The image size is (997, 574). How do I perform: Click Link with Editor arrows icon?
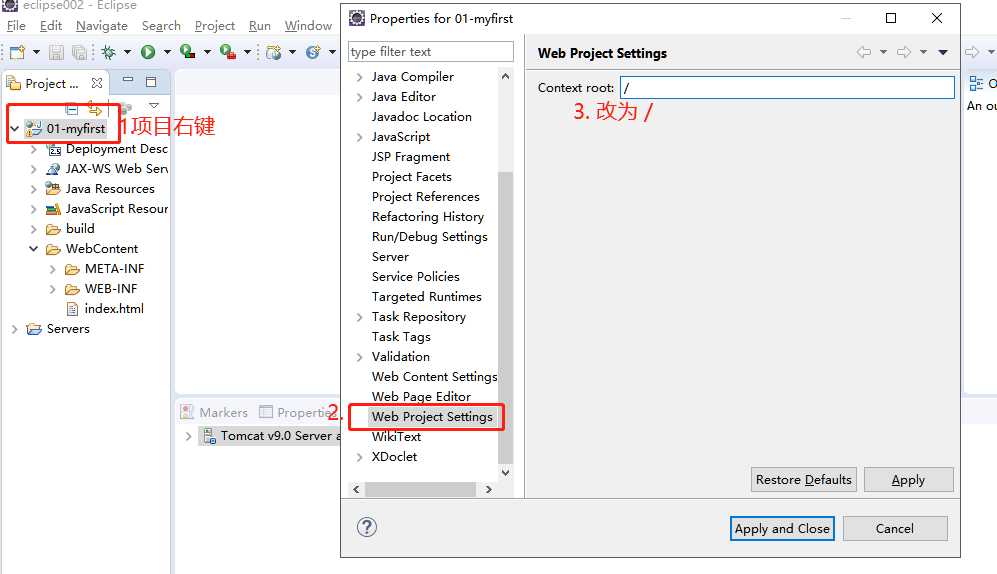click(95, 108)
